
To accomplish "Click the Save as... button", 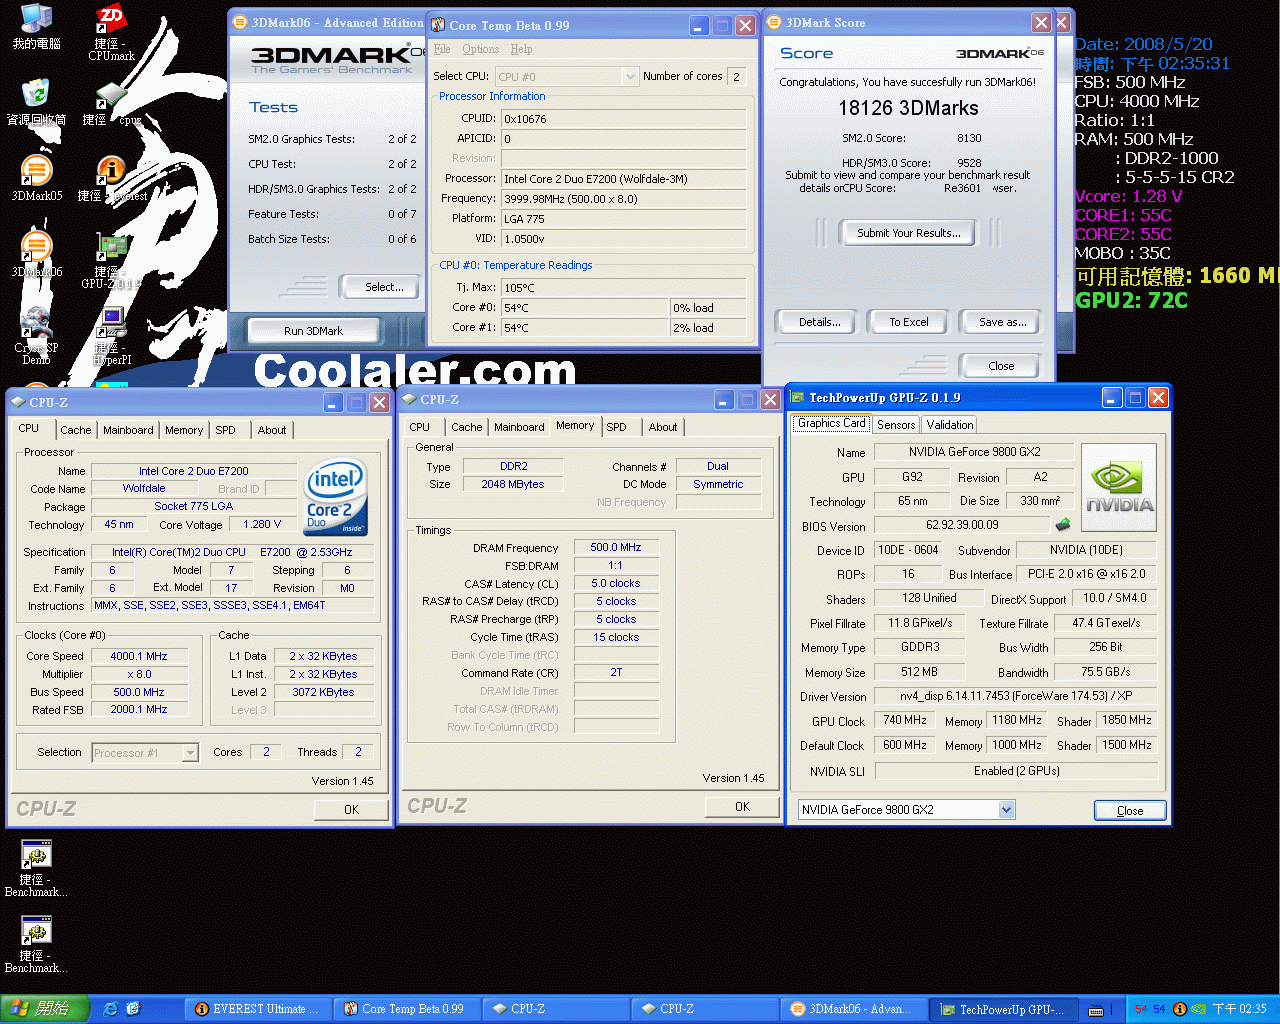I will click(x=1002, y=322).
